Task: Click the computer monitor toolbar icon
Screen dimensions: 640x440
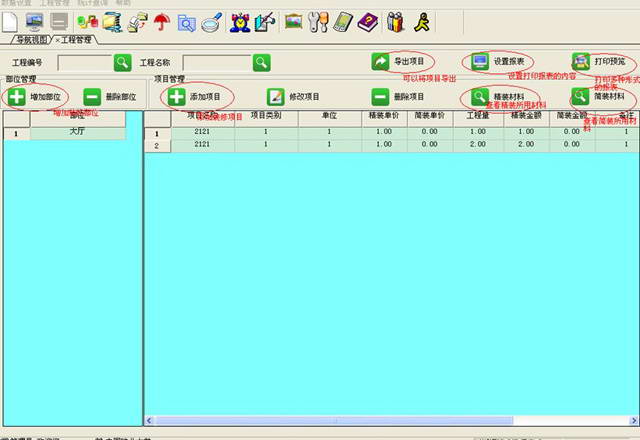Action: [34, 20]
